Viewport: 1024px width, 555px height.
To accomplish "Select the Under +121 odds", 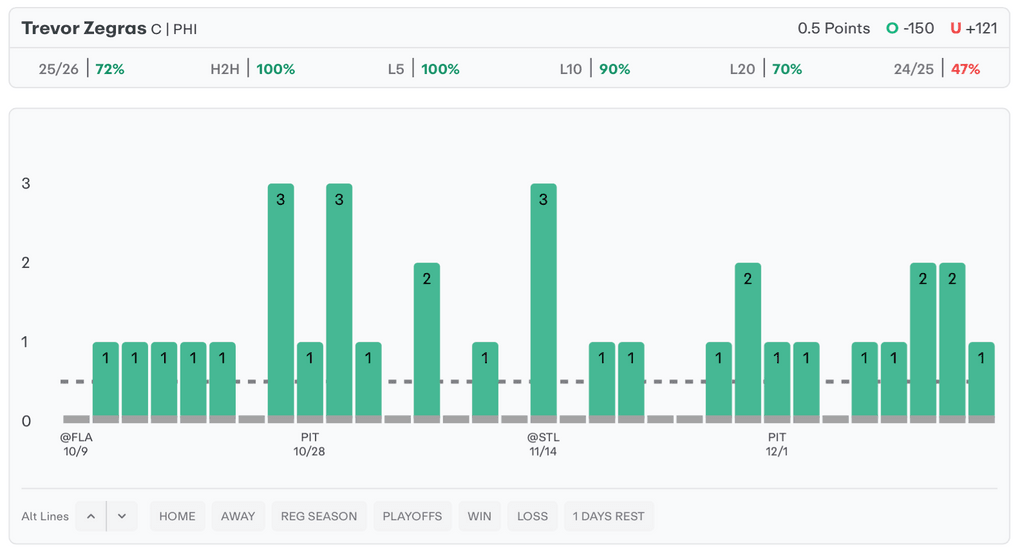I will 974,28.
